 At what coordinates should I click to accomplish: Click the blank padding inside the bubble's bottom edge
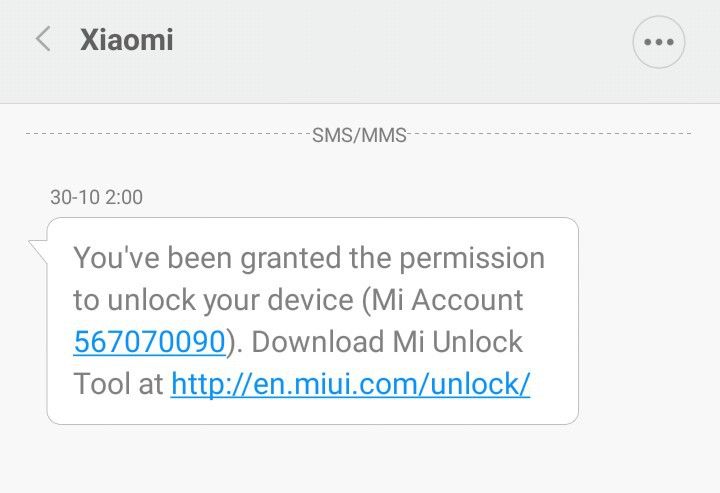(x=312, y=412)
